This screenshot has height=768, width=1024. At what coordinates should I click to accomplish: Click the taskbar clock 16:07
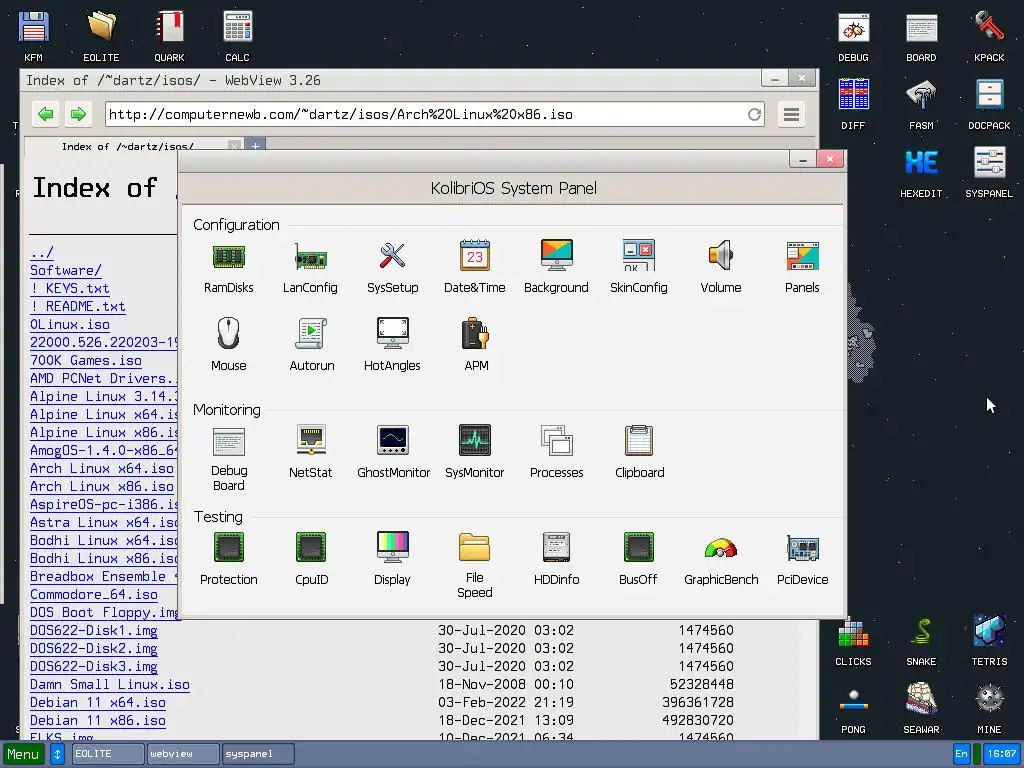tap(1002, 754)
